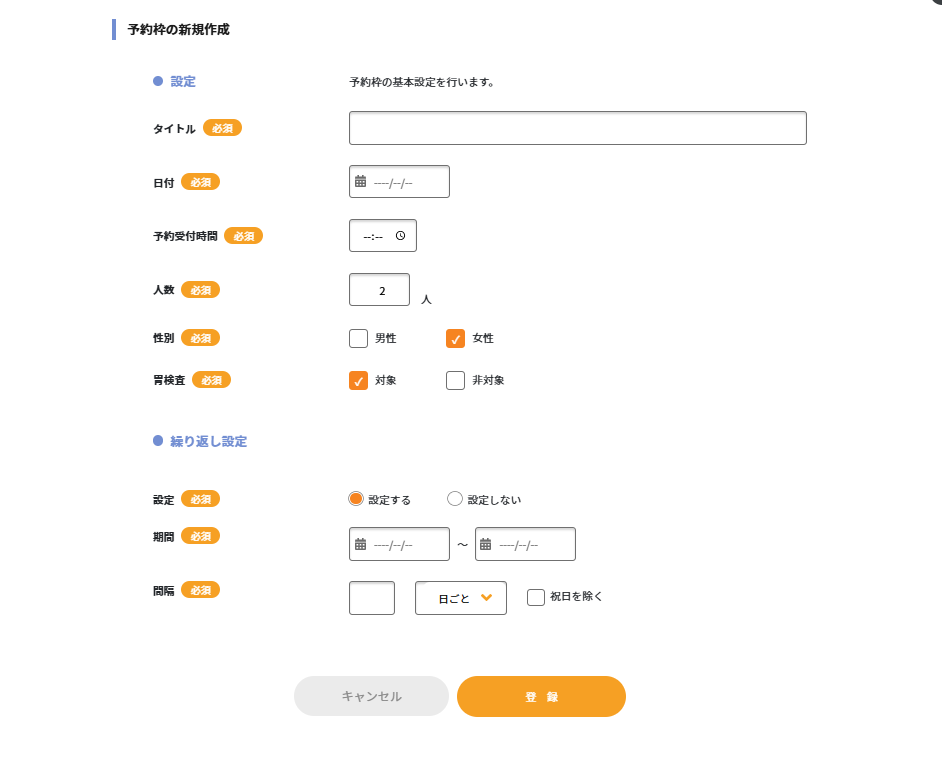This screenshot has height=763, width=942.
Task: Click the キャンセル button
Action: tap(371, 696)
